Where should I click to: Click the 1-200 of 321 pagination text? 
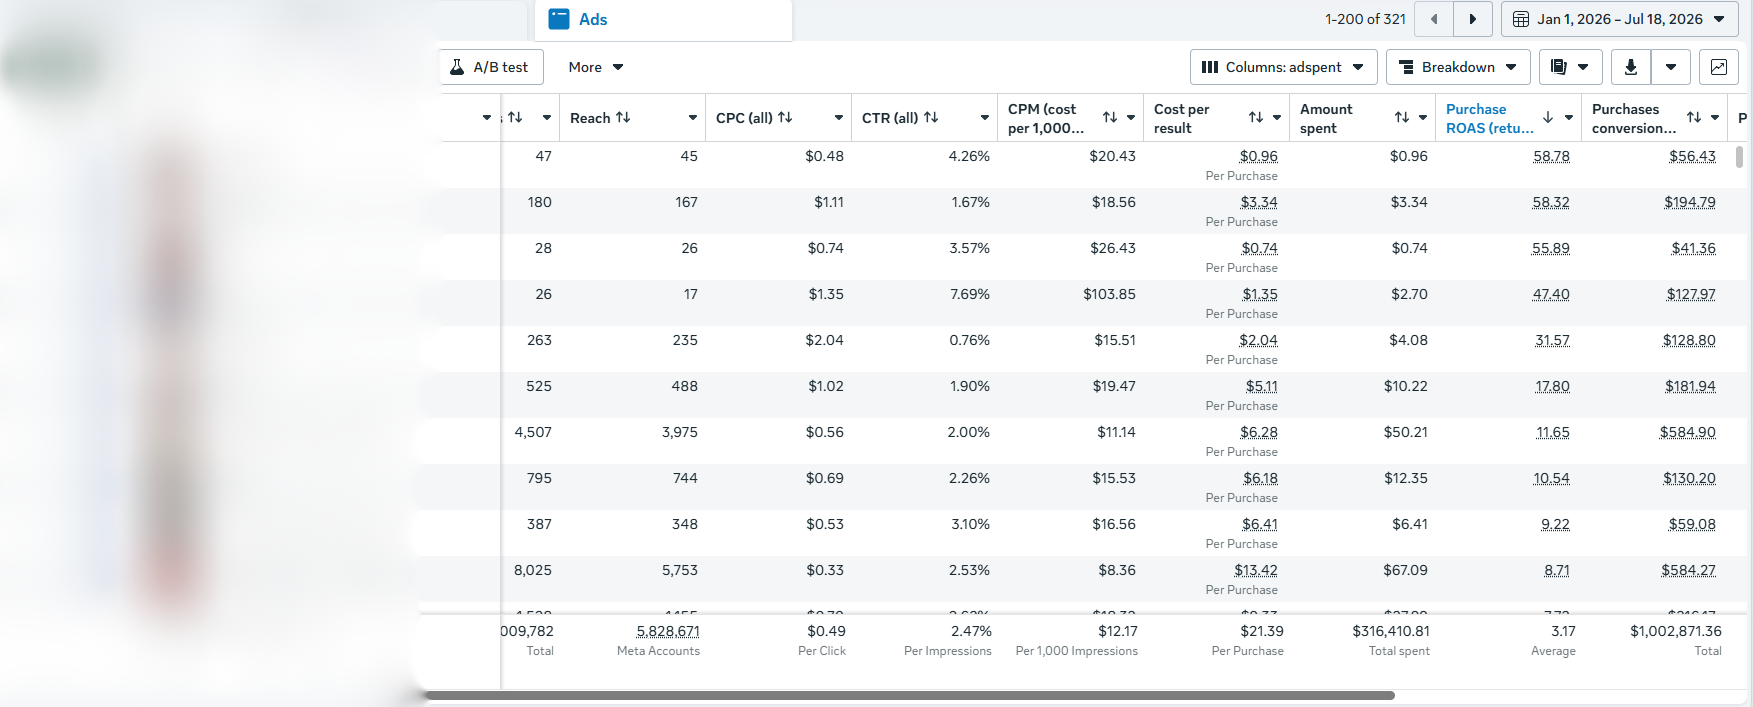[1365, 19]
